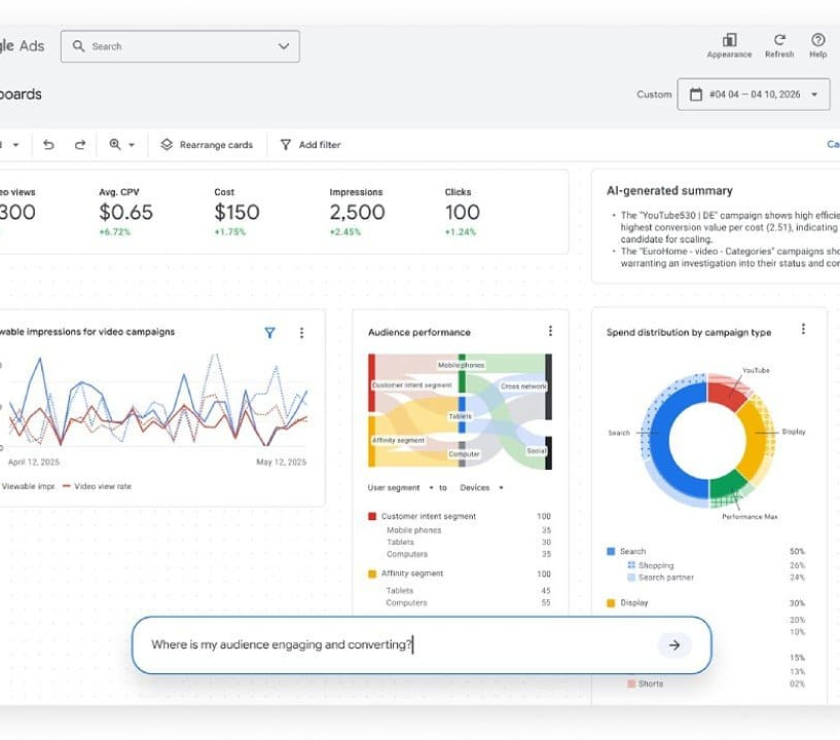Click the Rearrange cards button
Viewport: 840px width, 740px height.
(x=207, y=145)
